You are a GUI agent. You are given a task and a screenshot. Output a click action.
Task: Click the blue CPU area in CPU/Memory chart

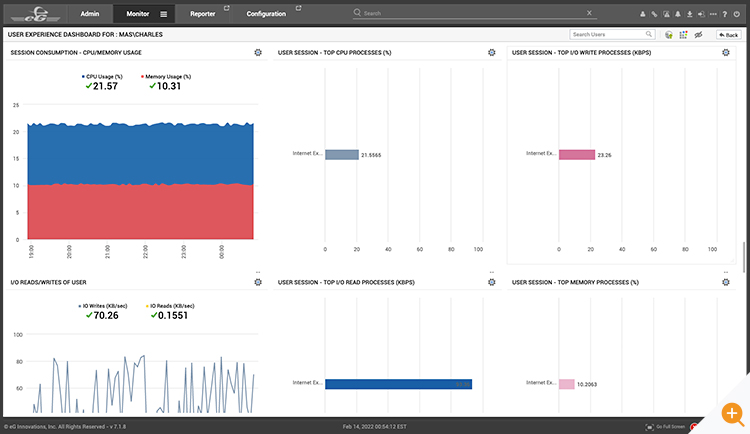(140, 154)
